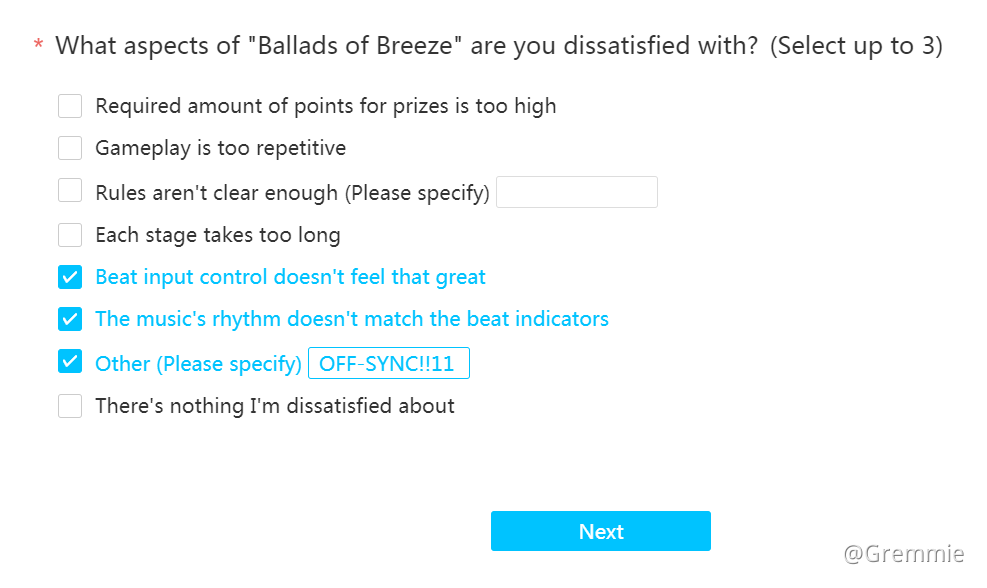987x588 pixels.
Task: Check "Rules aren't clear enough" option
Action: tap(69, 190)
